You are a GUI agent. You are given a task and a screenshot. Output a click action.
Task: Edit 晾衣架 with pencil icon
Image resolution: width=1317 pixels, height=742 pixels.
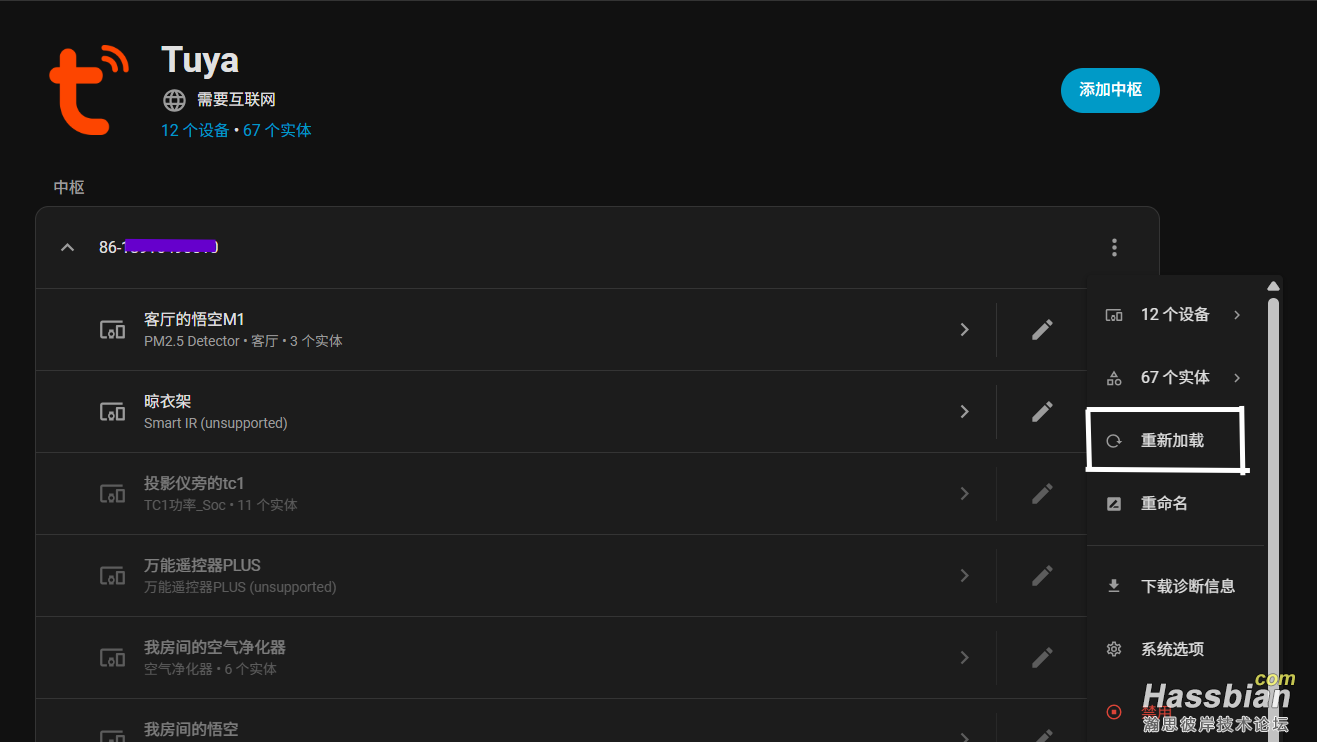pos(1042,411)
